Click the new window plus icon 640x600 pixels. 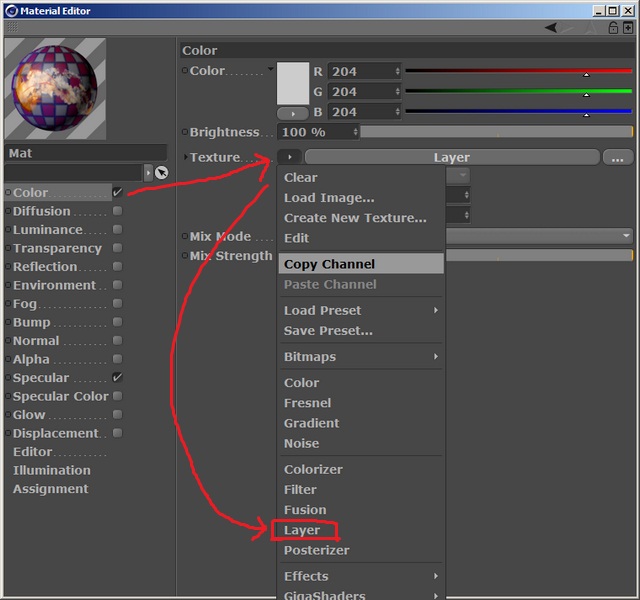point(628,28)
